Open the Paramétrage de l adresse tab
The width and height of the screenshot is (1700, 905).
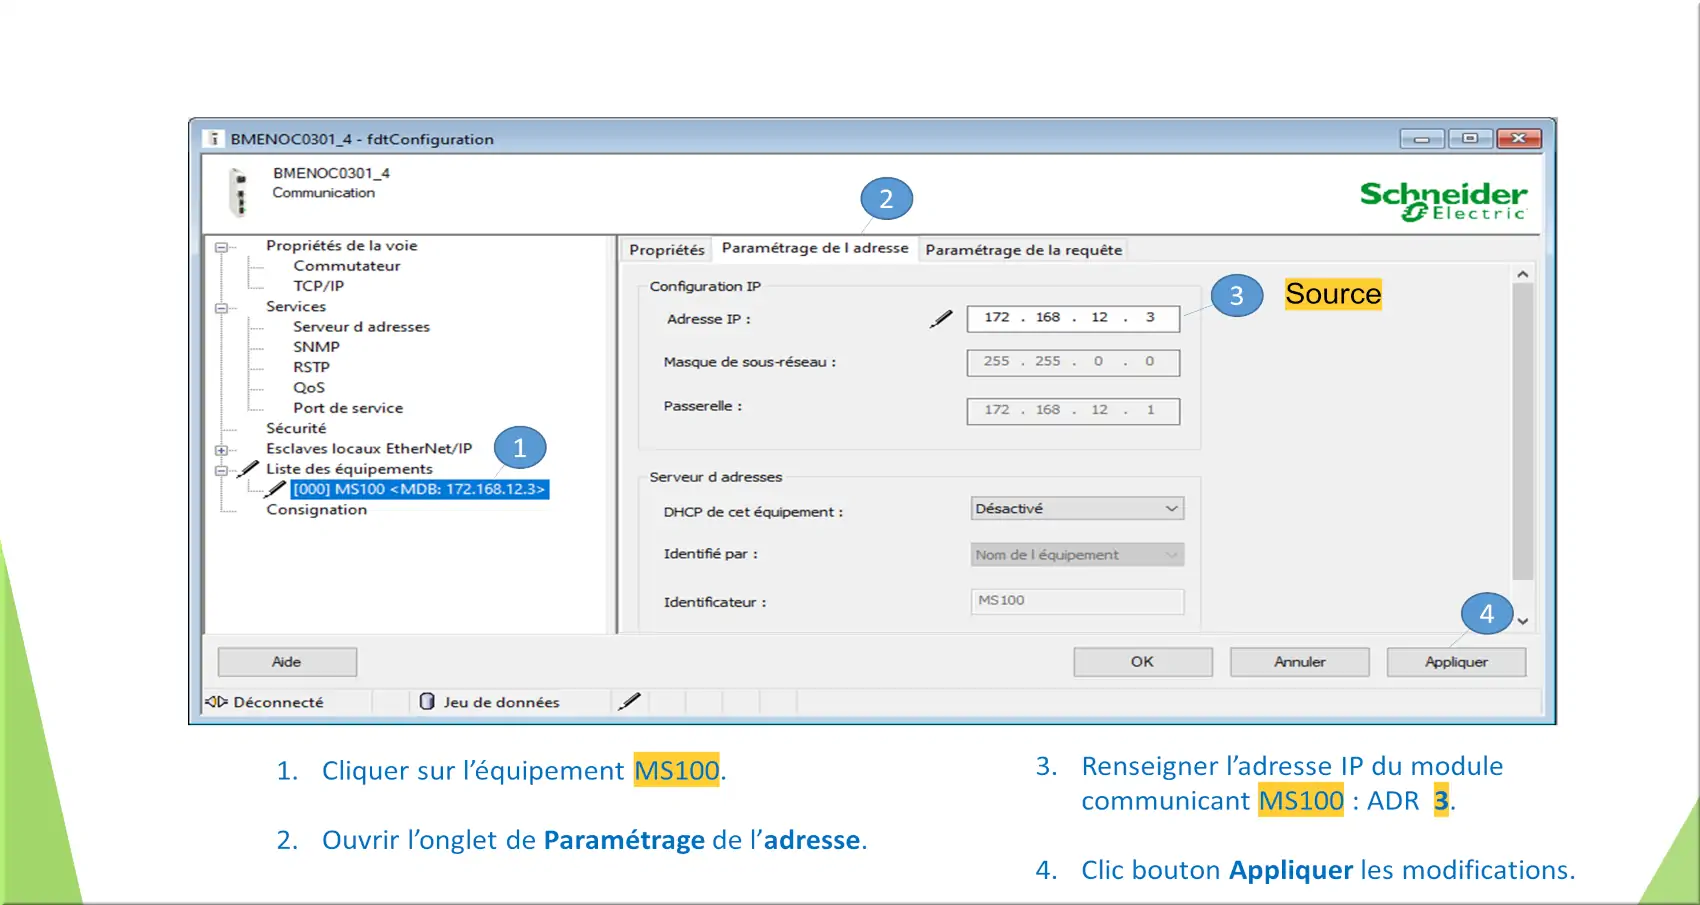coord(815,248)
